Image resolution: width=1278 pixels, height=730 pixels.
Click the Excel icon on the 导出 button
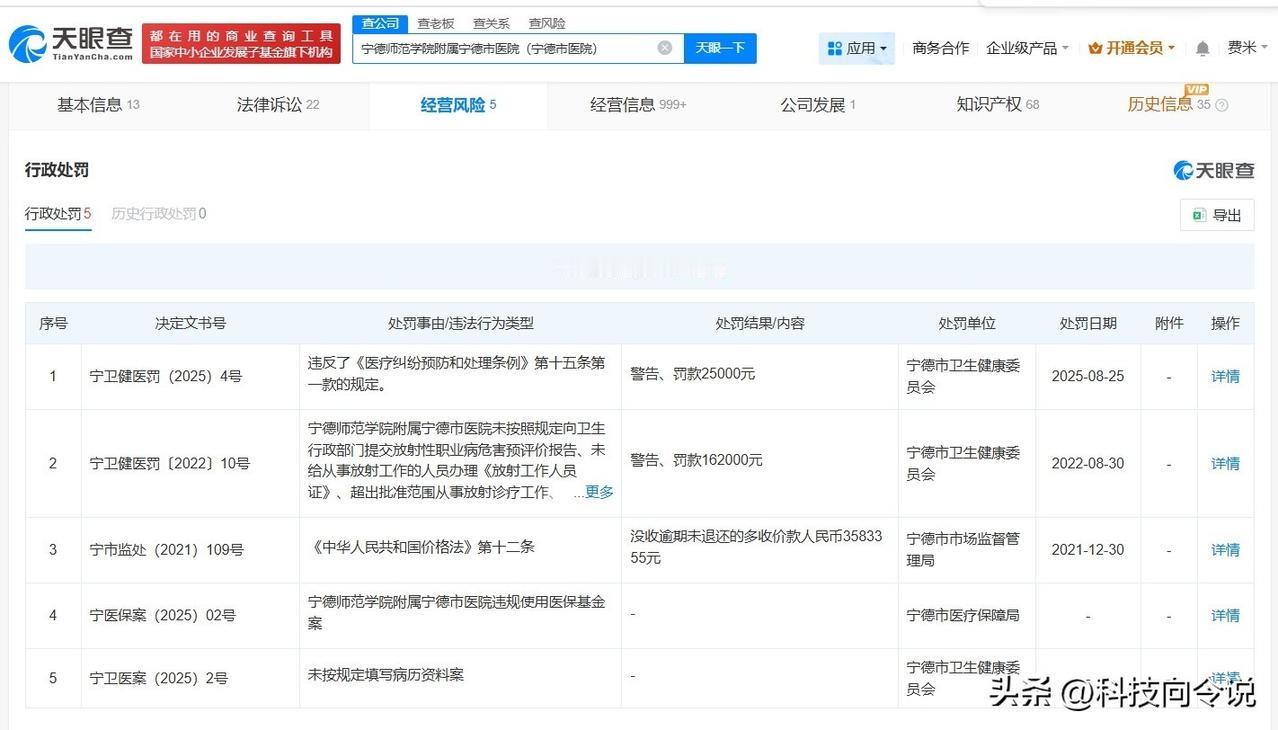point(1198,215)
